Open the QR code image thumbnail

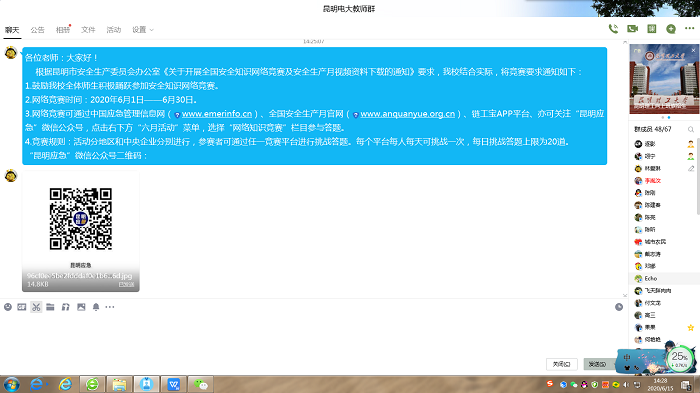pos(81,231)
